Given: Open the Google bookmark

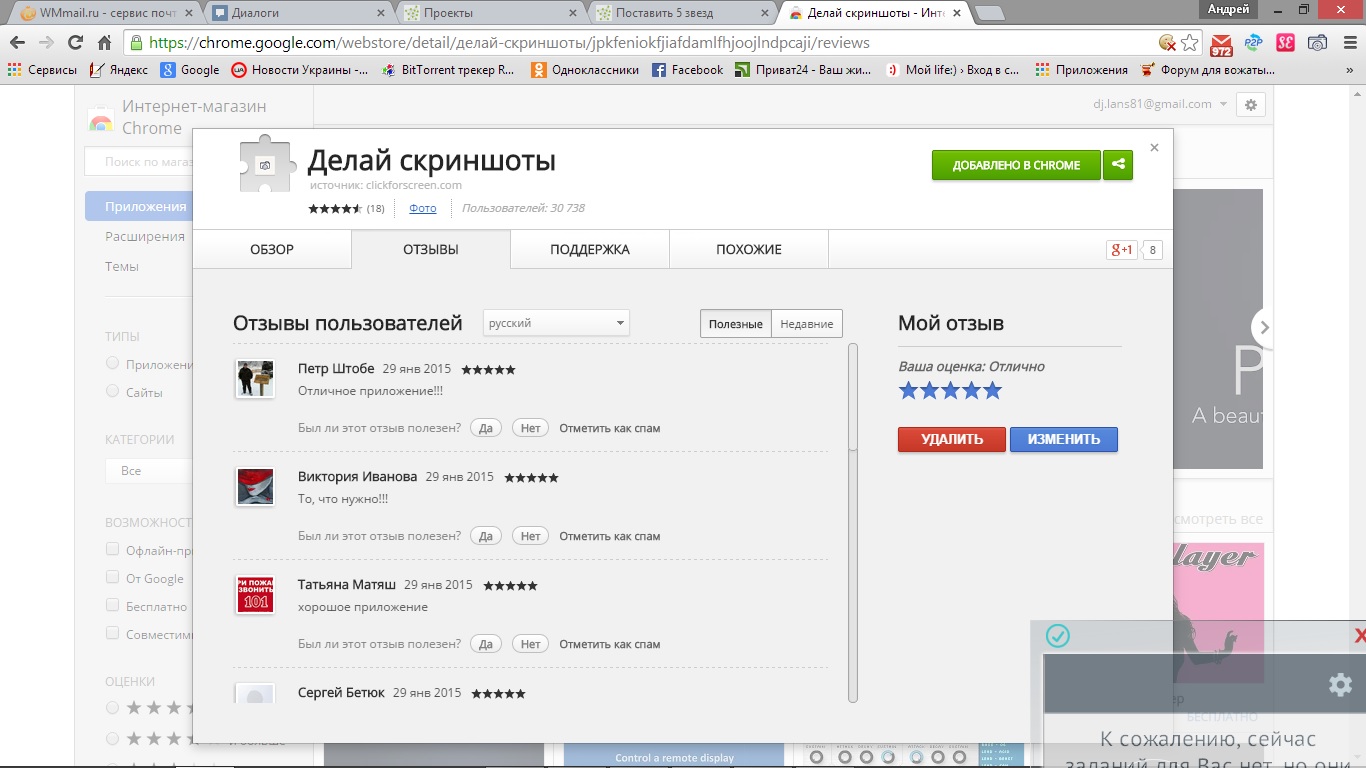Looking at the screenshot, I should tap(190, 70).
